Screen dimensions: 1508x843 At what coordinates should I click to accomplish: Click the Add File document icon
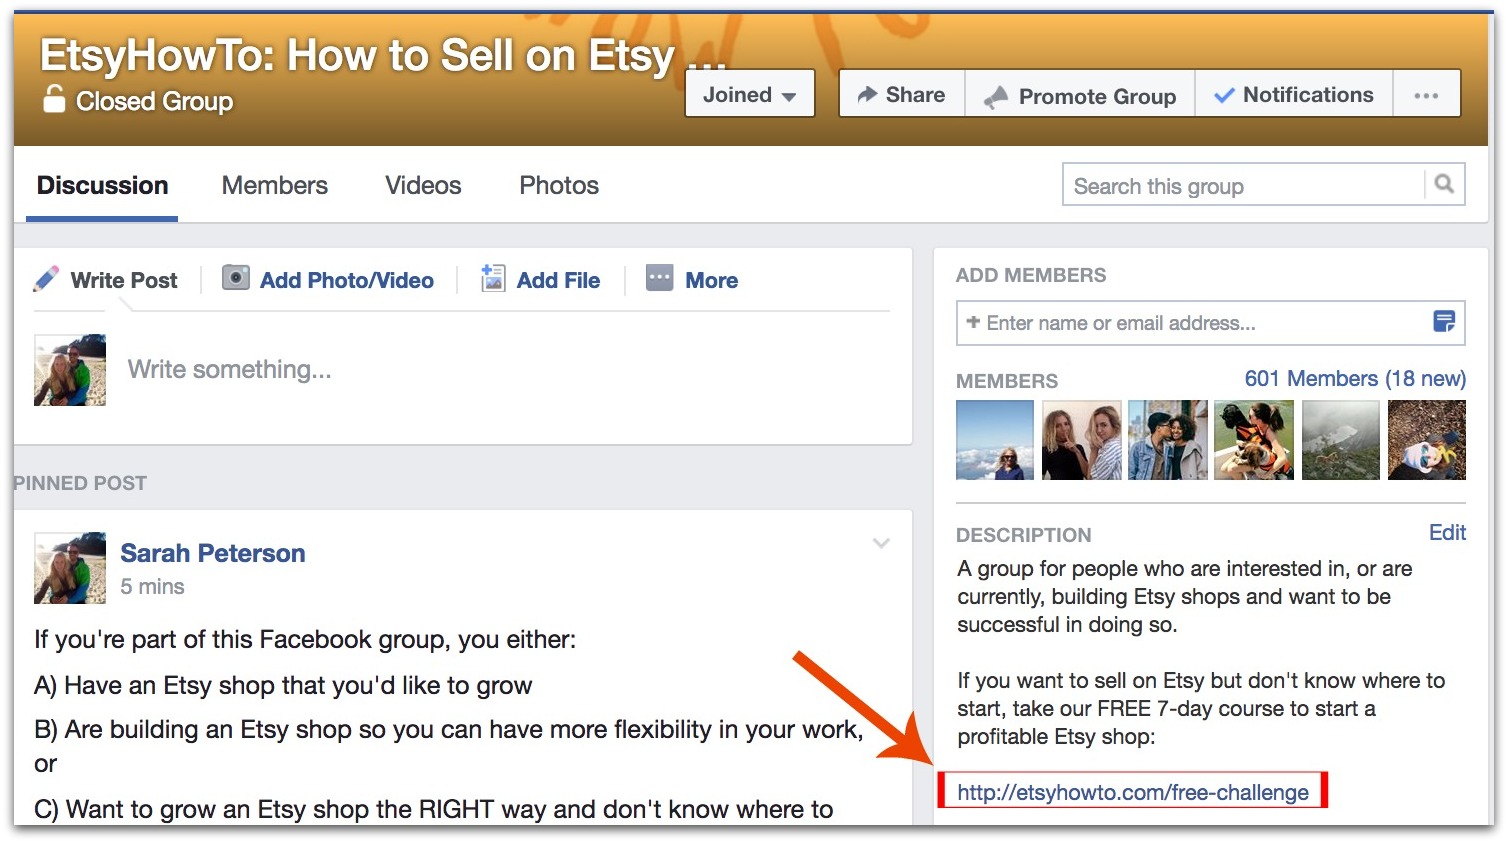(493, 278)
